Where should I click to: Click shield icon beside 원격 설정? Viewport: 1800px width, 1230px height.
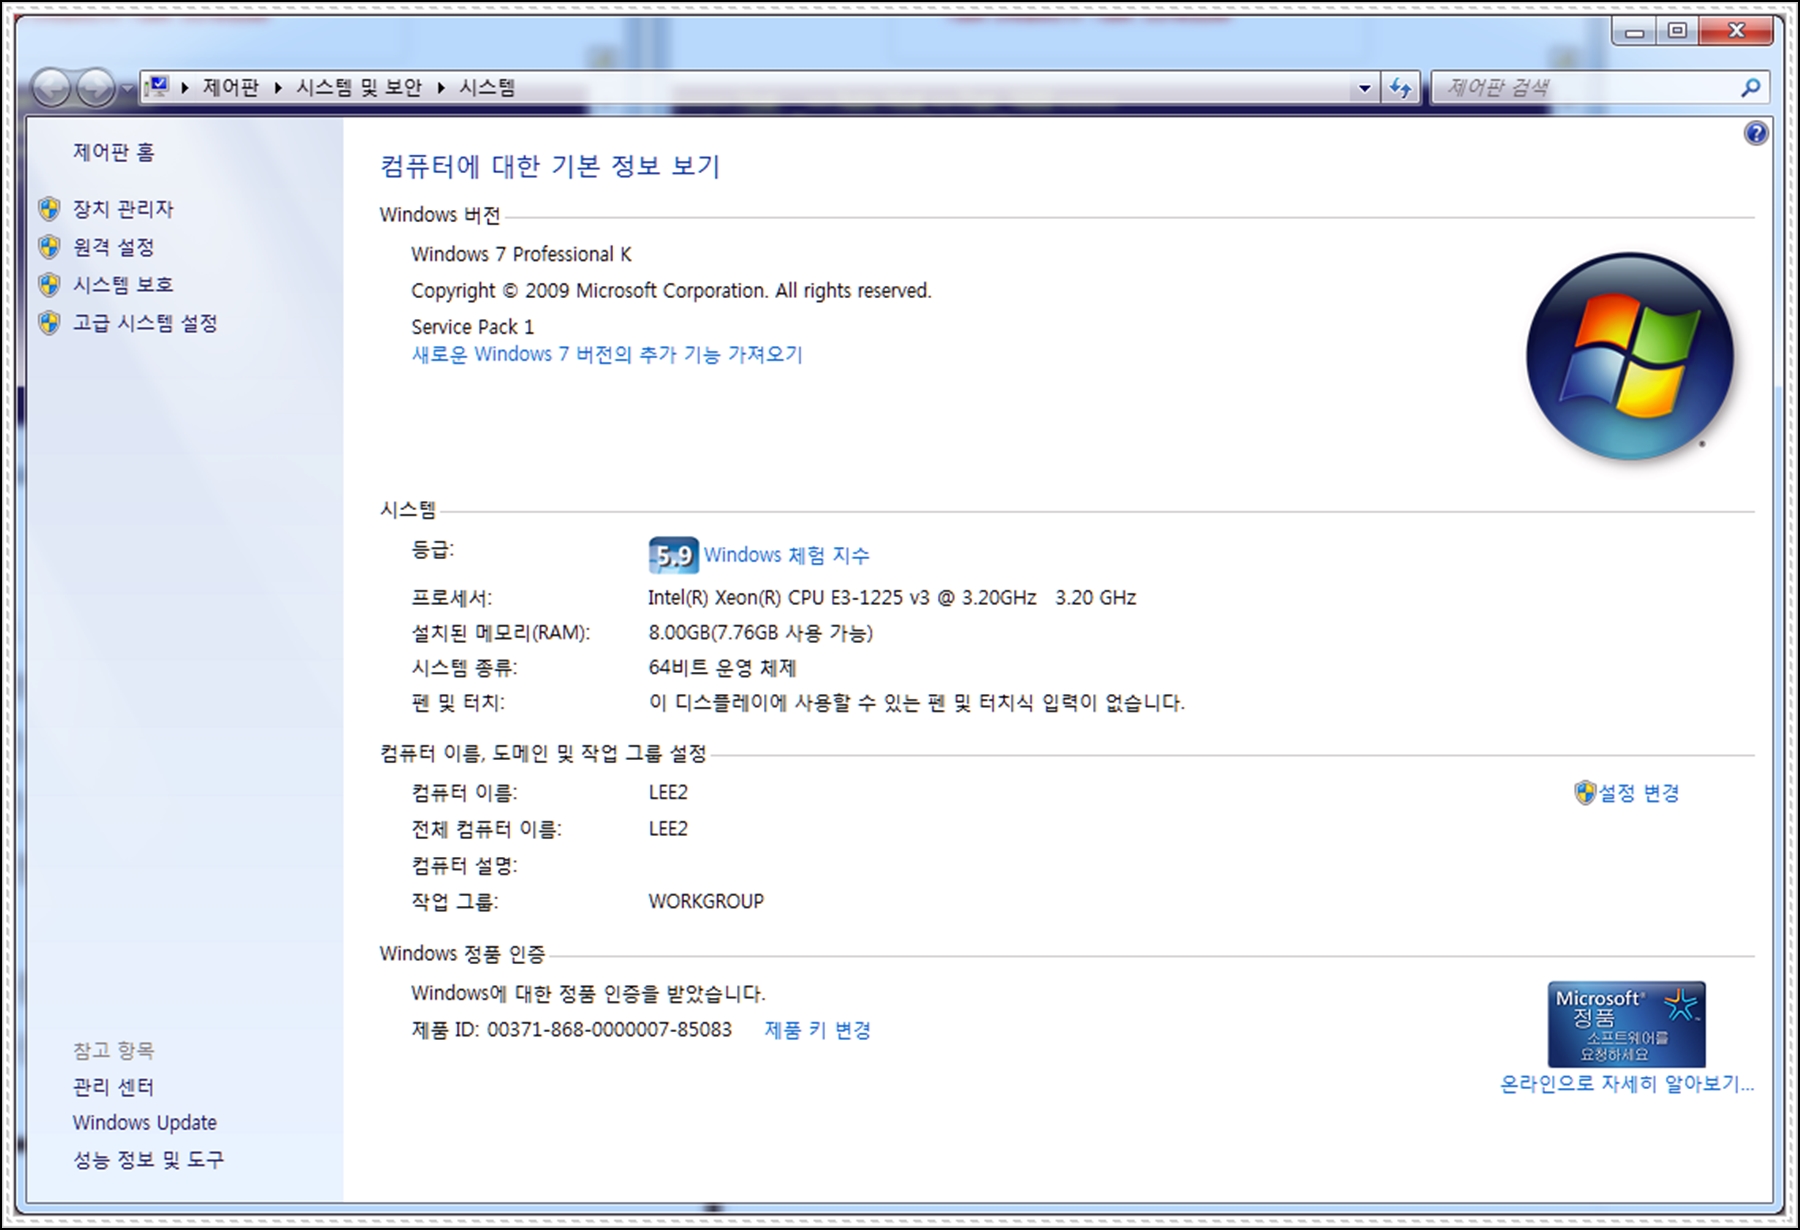(x=49, y=247)
